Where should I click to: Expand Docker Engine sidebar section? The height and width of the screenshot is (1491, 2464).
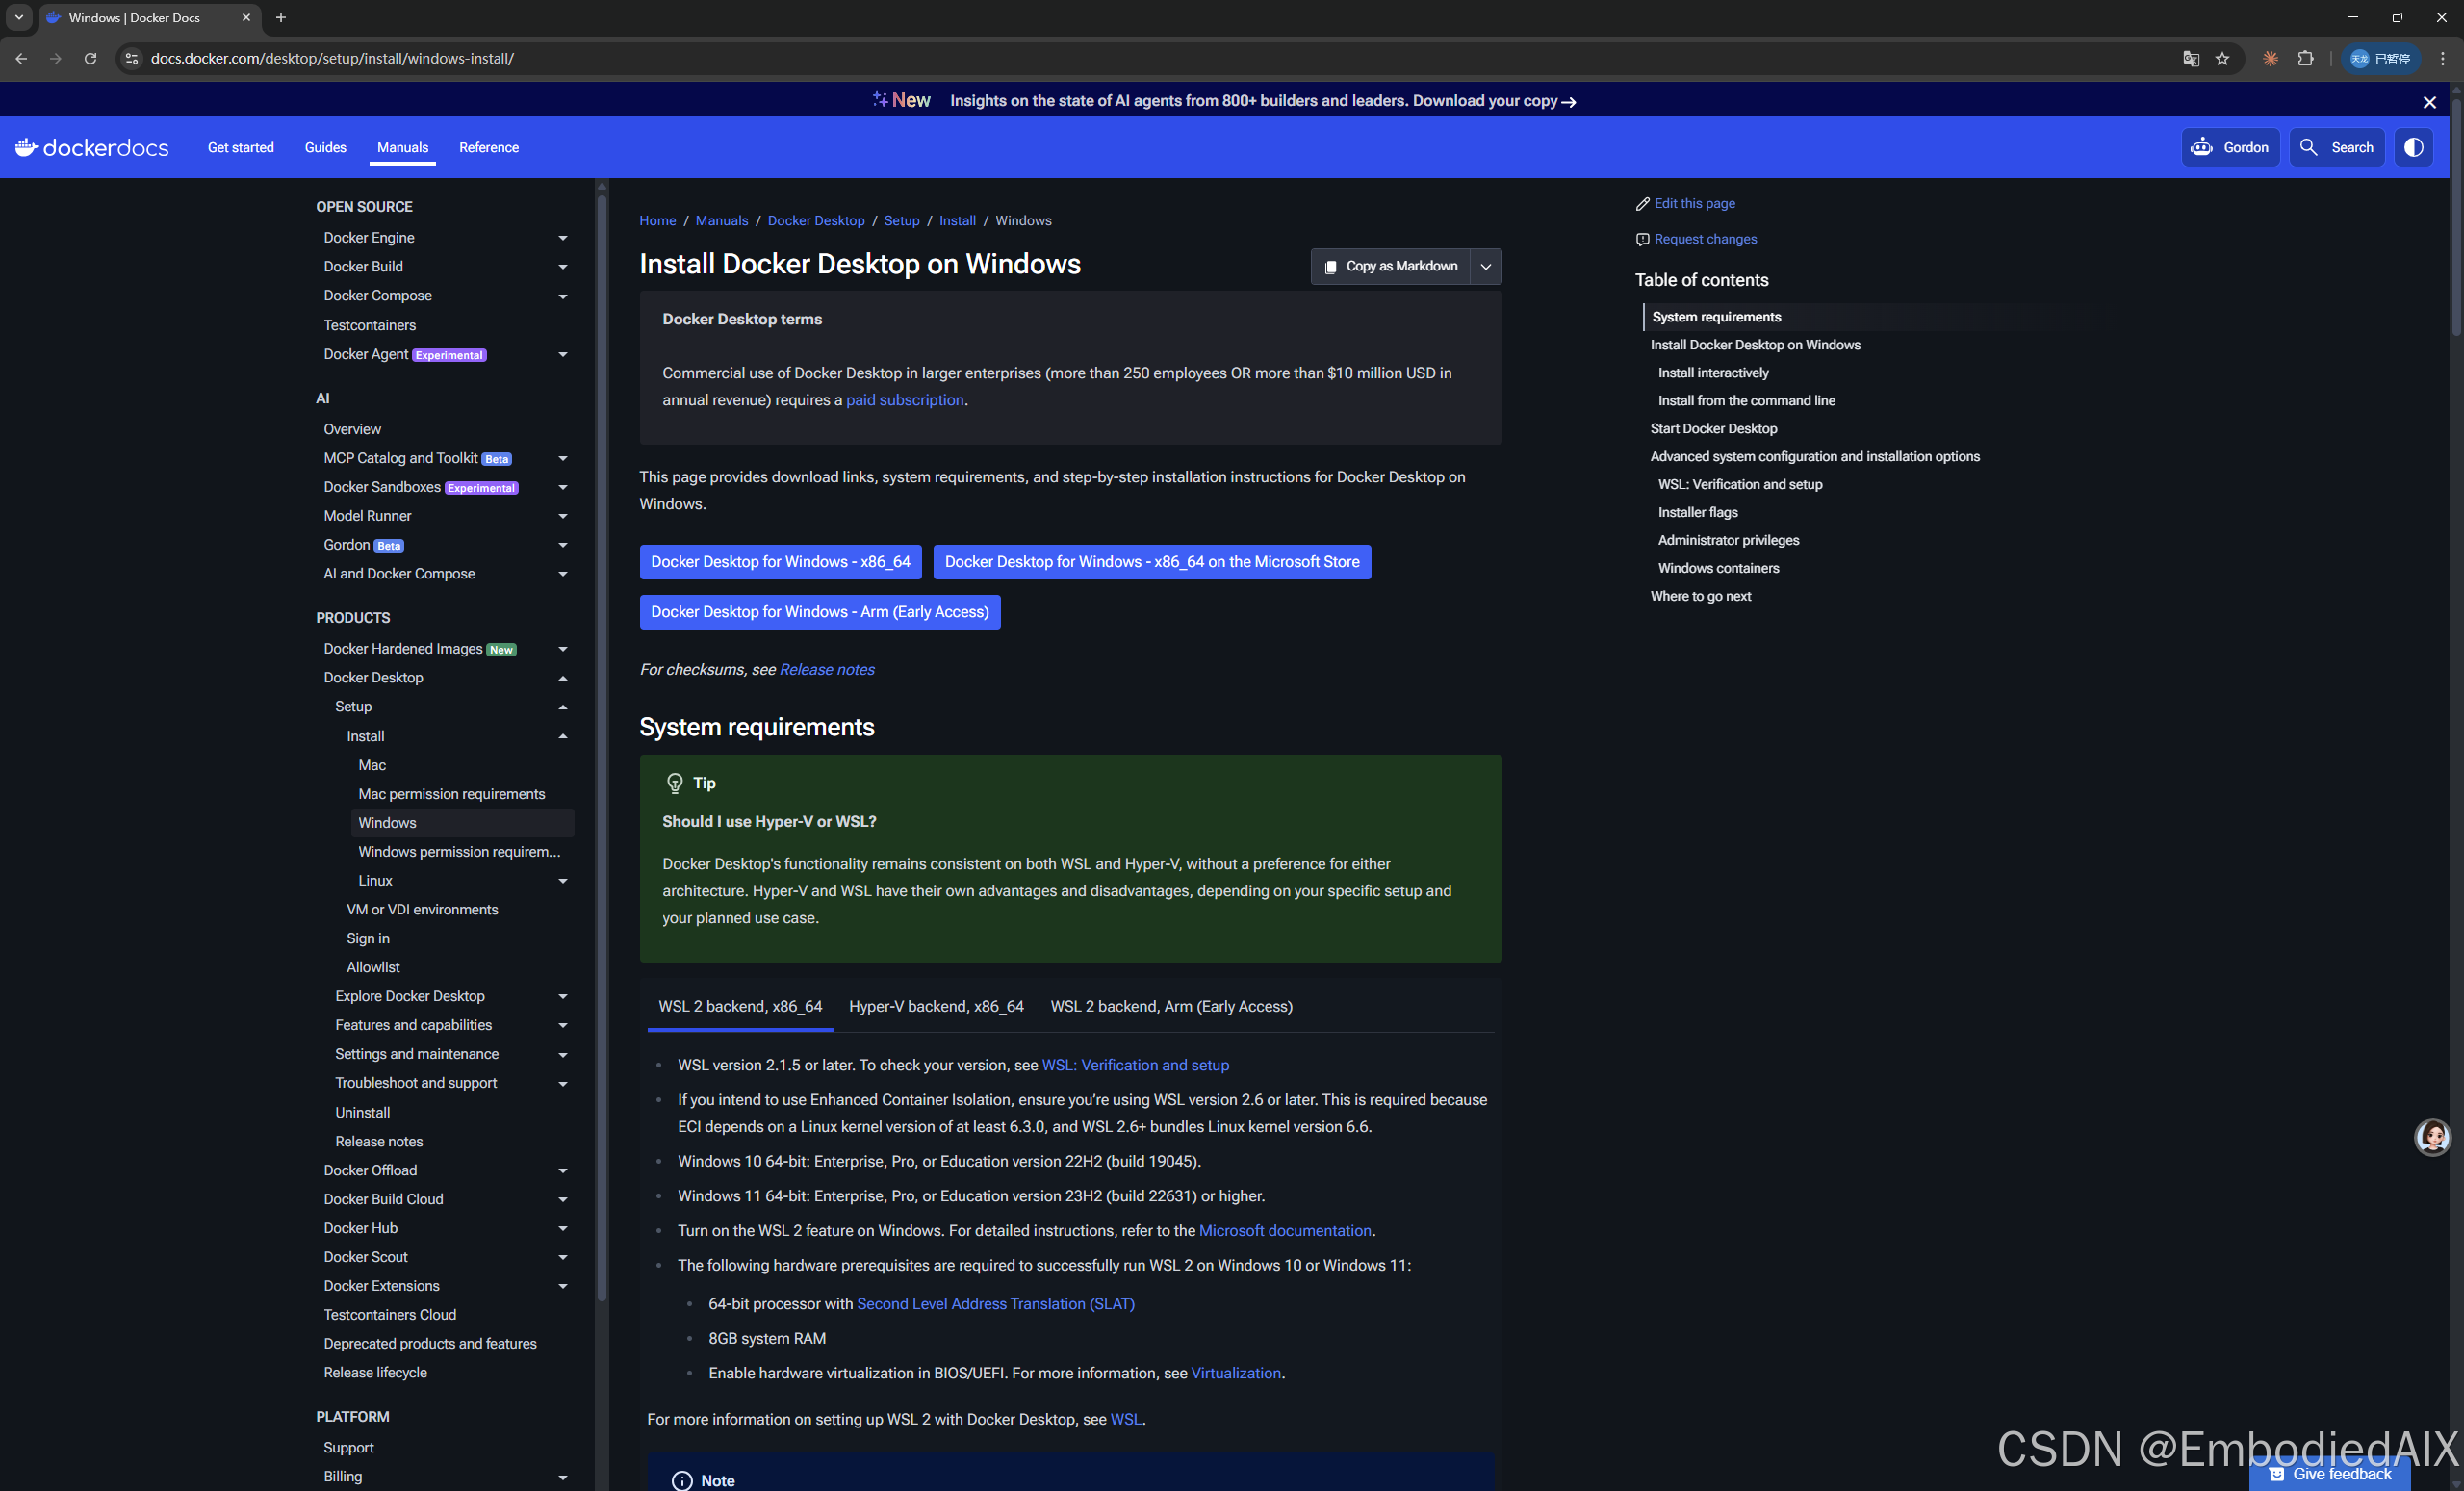[x=562, y=238]
